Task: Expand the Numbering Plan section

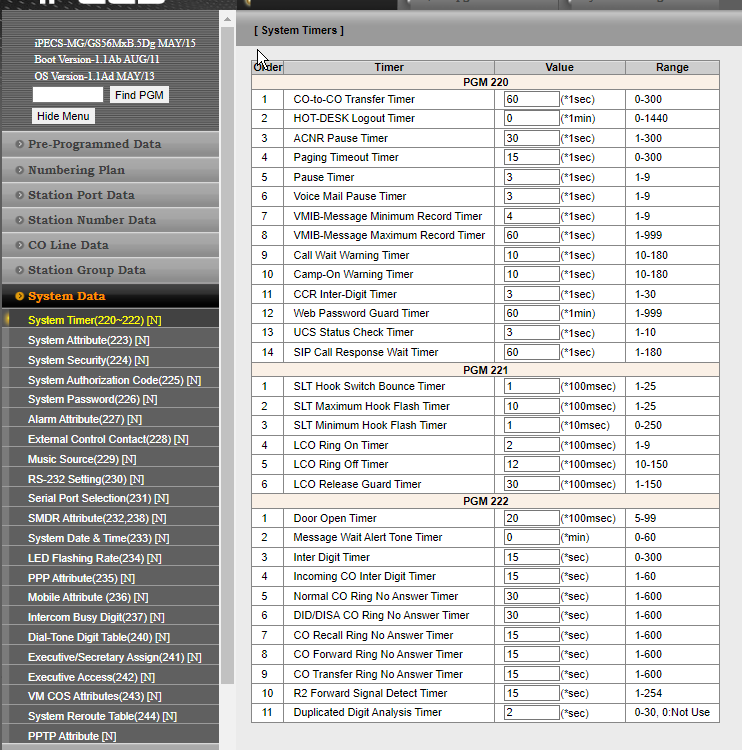Action: coord(76,170)
